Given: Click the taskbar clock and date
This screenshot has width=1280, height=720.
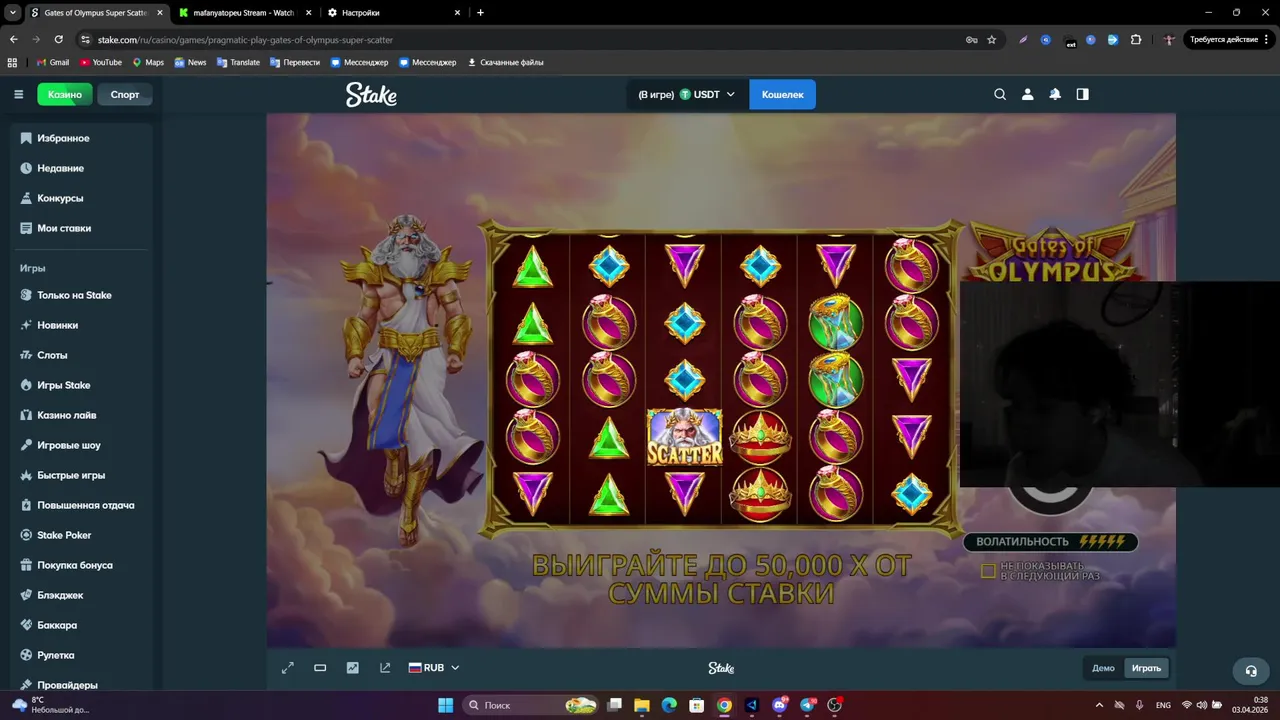Looking at the screenshot, I should click(x=1249, y=705).
